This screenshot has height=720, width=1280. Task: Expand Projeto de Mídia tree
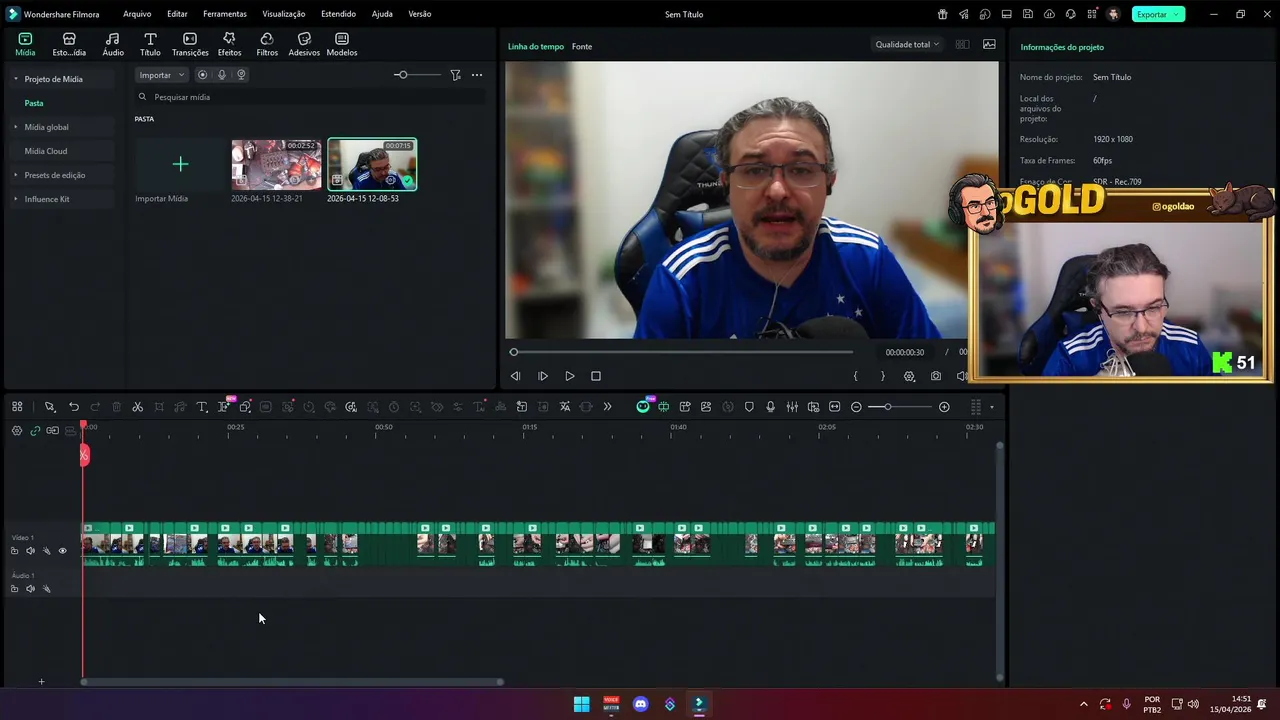tap(16, 79)
